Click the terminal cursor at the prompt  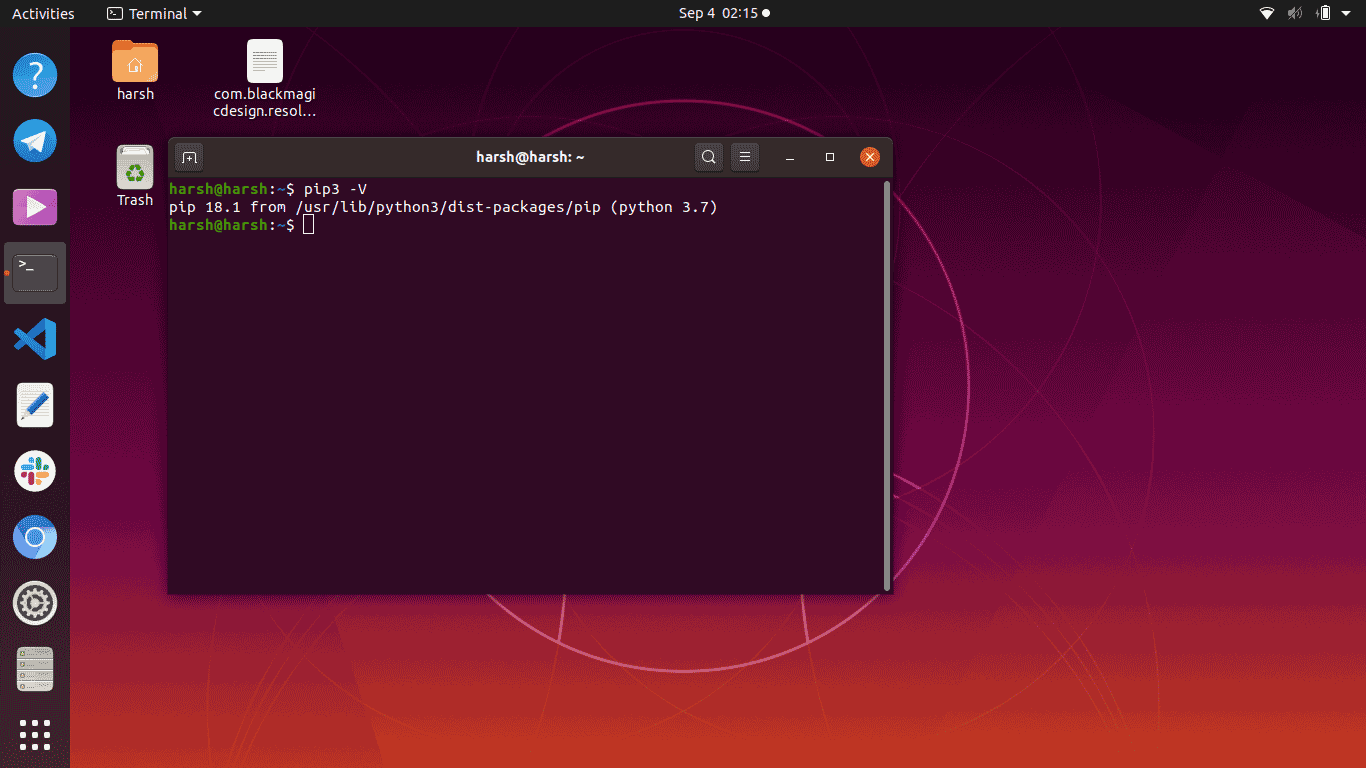[x=308, y=225]
